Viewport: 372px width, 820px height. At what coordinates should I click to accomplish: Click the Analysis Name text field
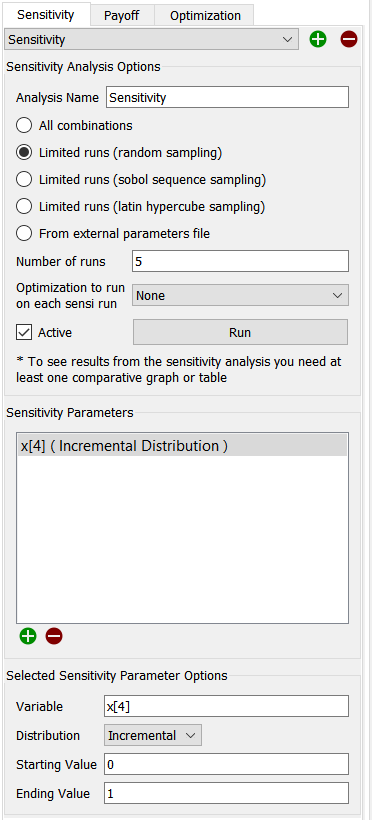point(228,97)
